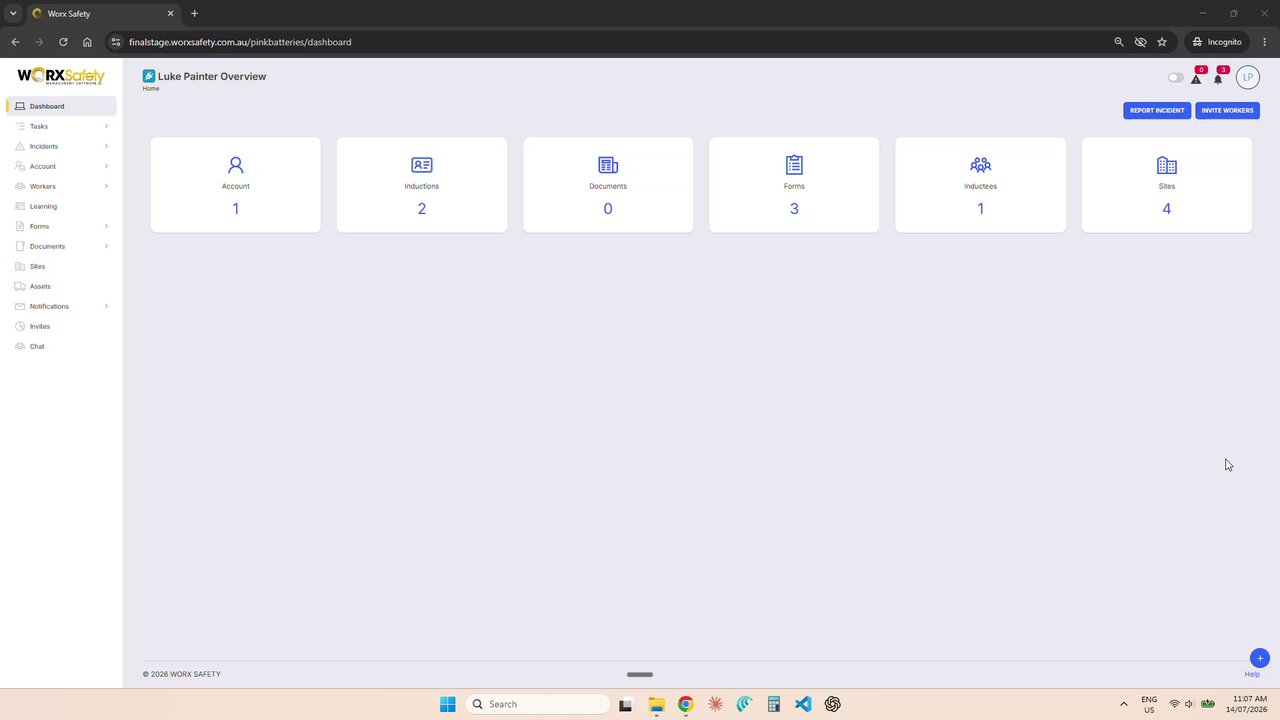Viewport: 1280px width, 720px height.
Task: Click the Windows taskbar Search box
Action: click(538, 704)
